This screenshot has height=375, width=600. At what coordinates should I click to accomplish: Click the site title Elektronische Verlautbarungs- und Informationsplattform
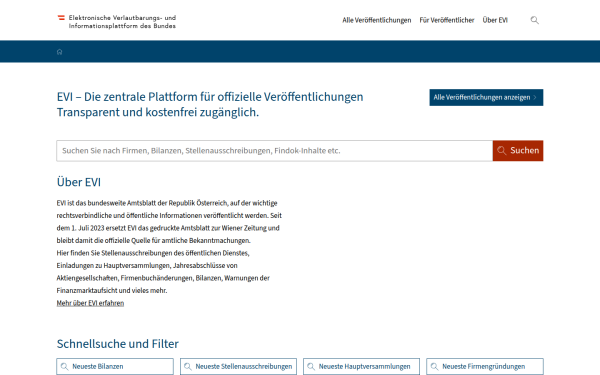click(122, 22)
